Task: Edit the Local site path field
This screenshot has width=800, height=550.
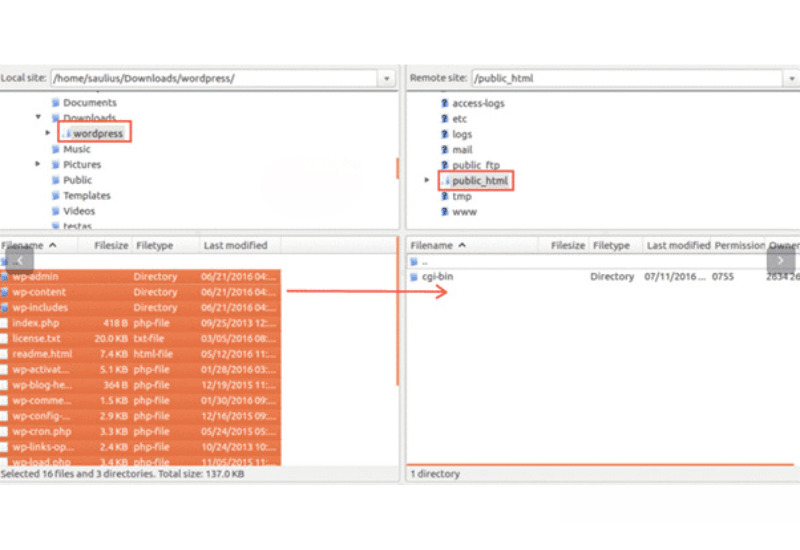Action: (x=214, y=79)
